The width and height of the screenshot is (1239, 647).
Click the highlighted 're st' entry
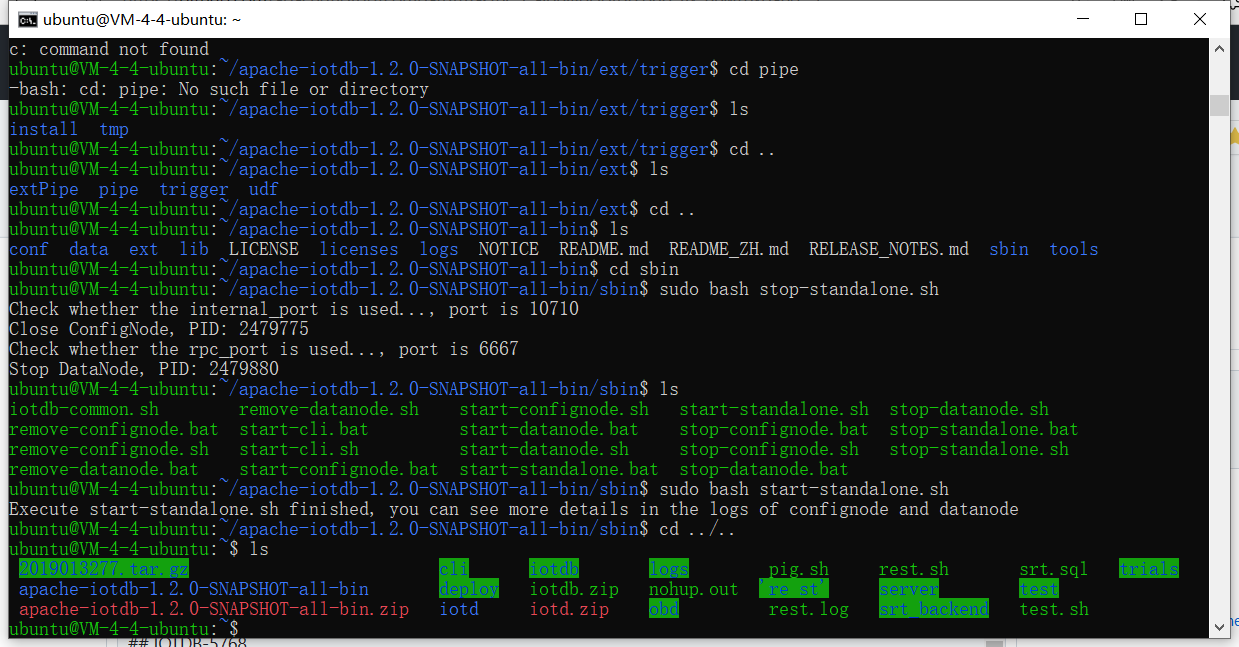pyautogui.click(x=794, y=589)
